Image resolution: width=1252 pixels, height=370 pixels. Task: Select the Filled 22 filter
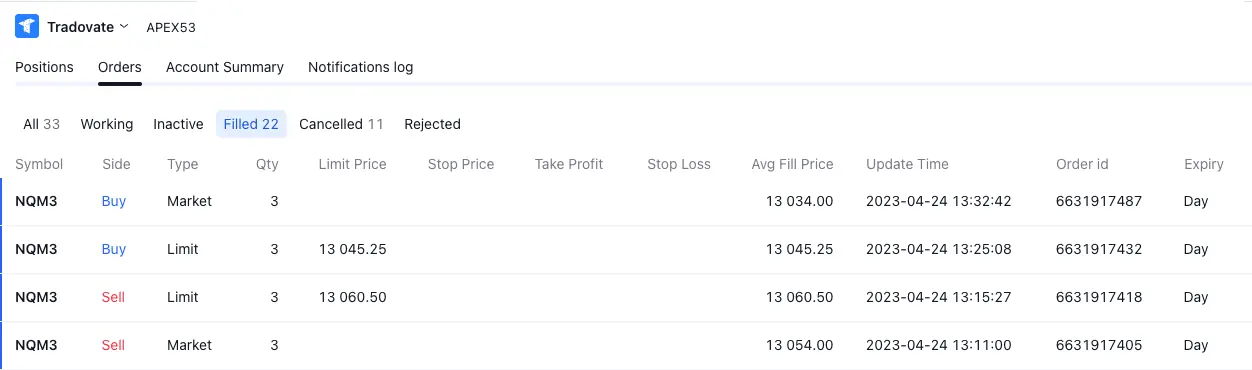[x=251, y=124]
